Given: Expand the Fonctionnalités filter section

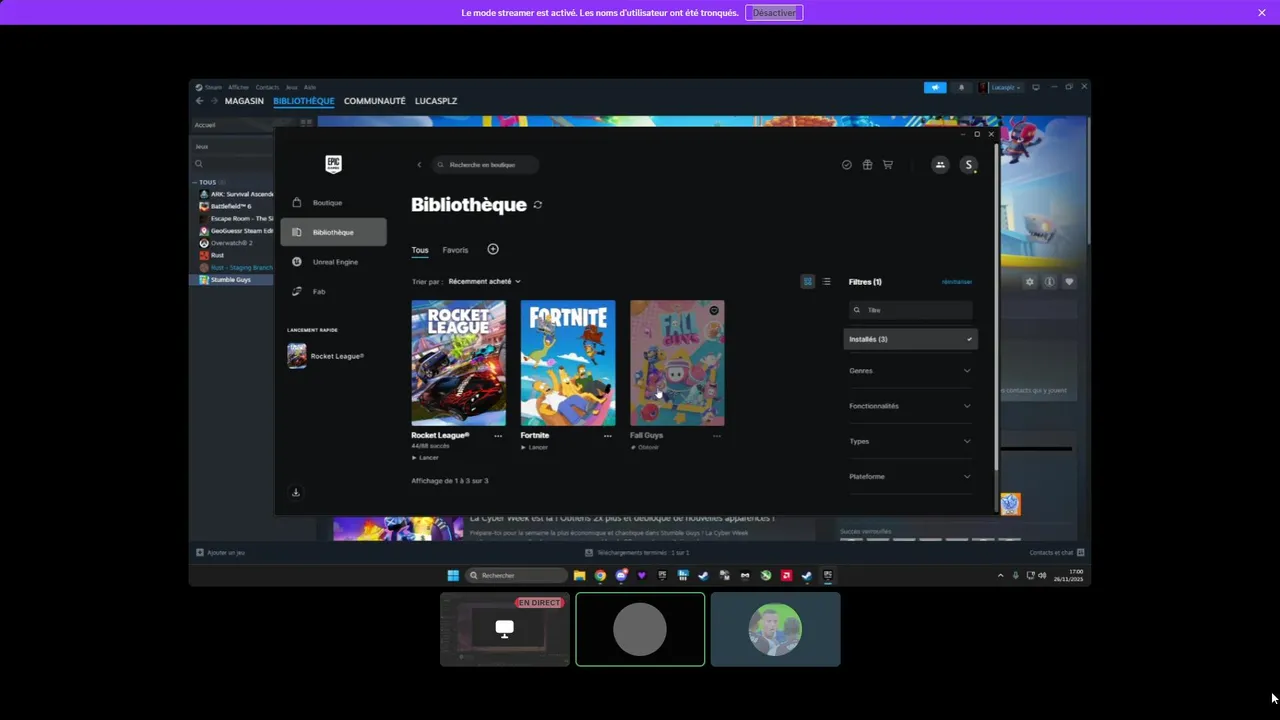Looking at the screenshot, I should pos(910,406).
